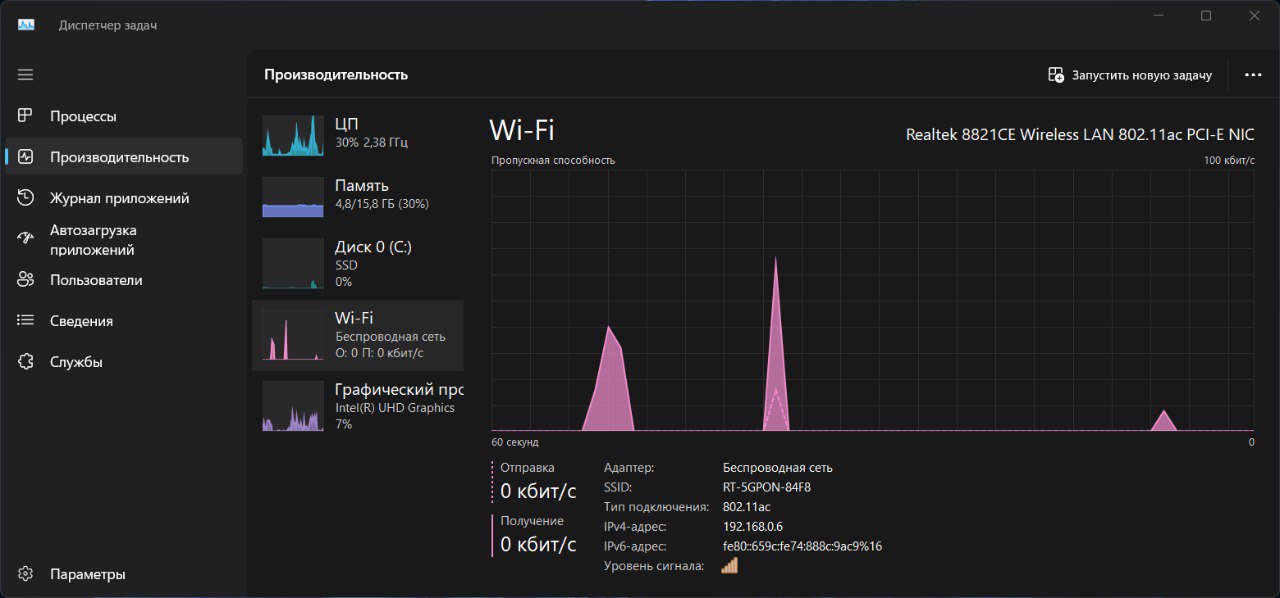
Task: Select the Память memory thumbnail
Action: [x=293, y=197]
